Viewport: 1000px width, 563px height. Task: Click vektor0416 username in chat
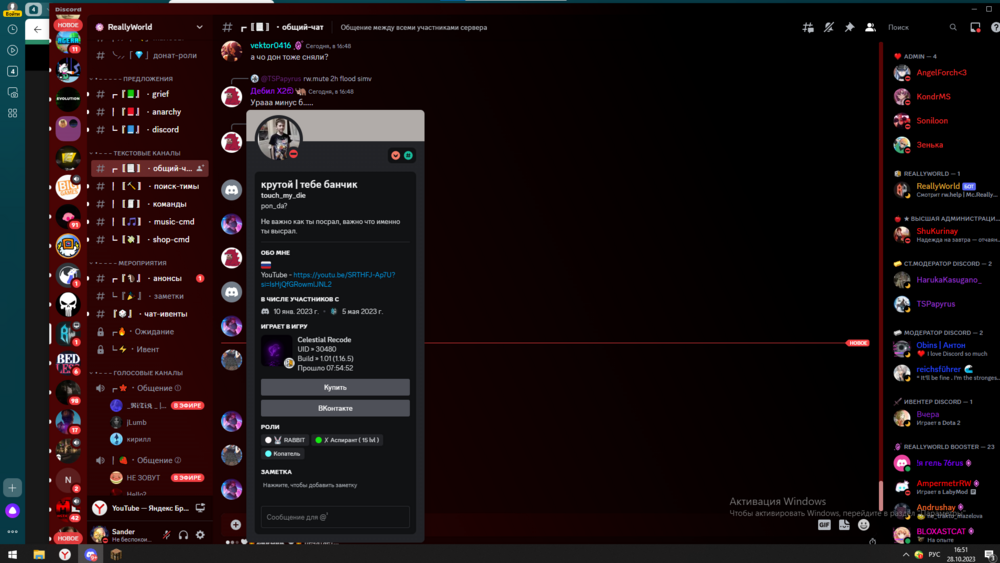[x=270, y=45]
